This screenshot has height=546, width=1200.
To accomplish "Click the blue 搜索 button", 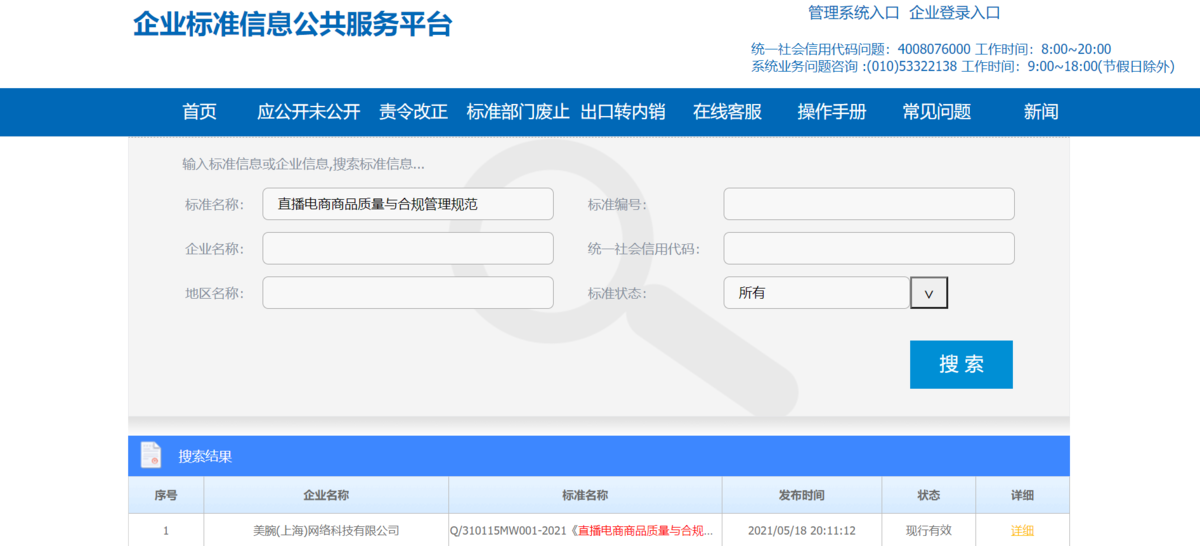I will 960,364.
